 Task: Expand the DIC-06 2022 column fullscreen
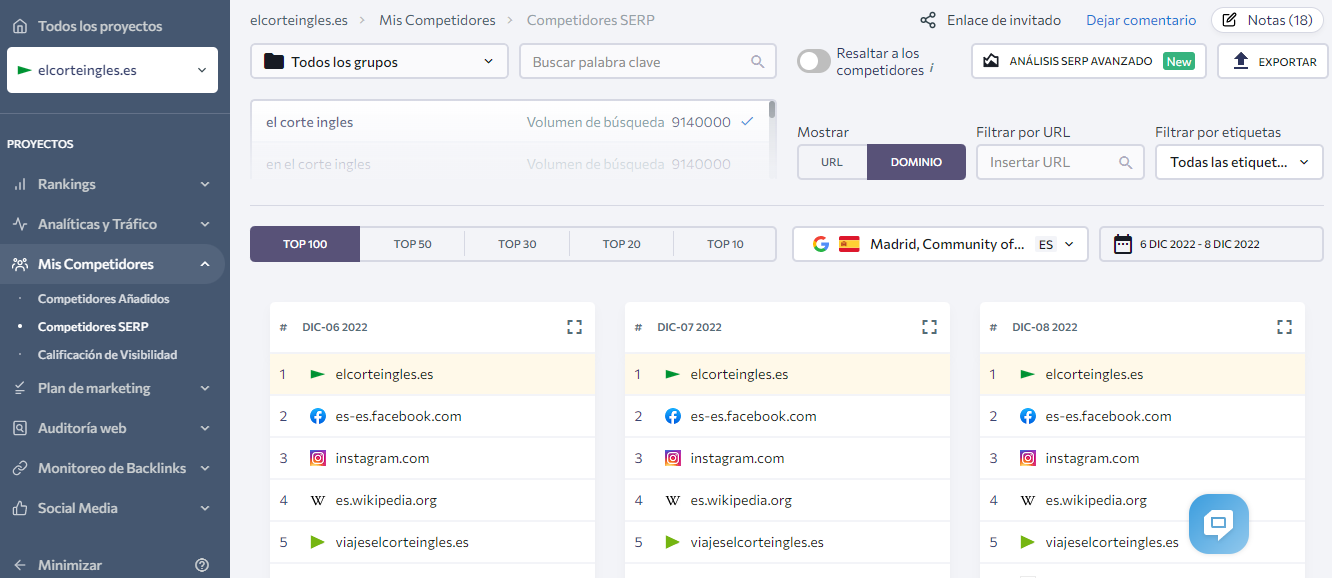[x=574, y=327]
